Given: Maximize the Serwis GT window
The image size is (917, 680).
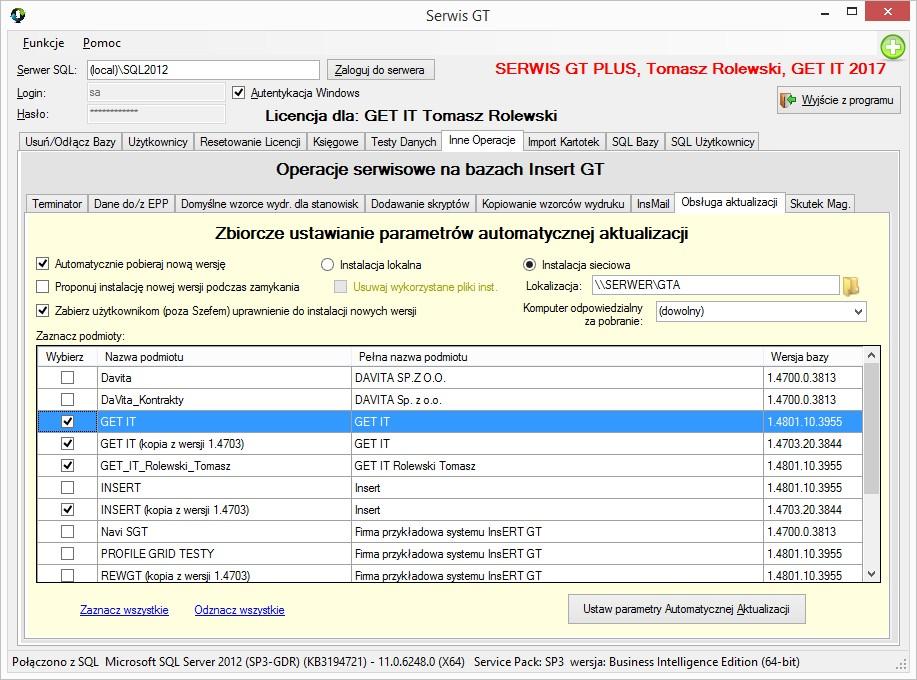Looking at the screenshot, I should tap(852, 13).
